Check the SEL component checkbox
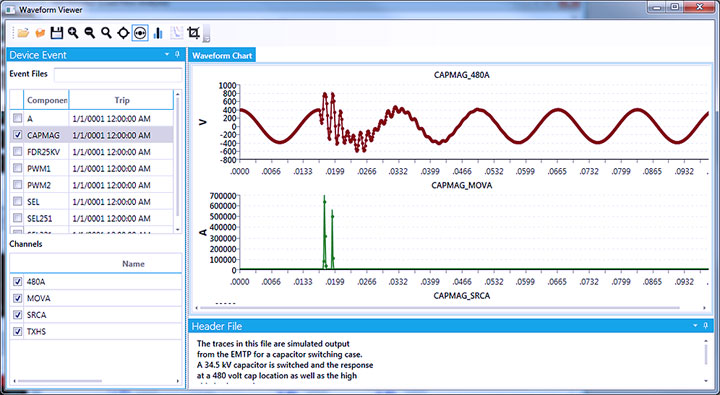 coord(17,201)
